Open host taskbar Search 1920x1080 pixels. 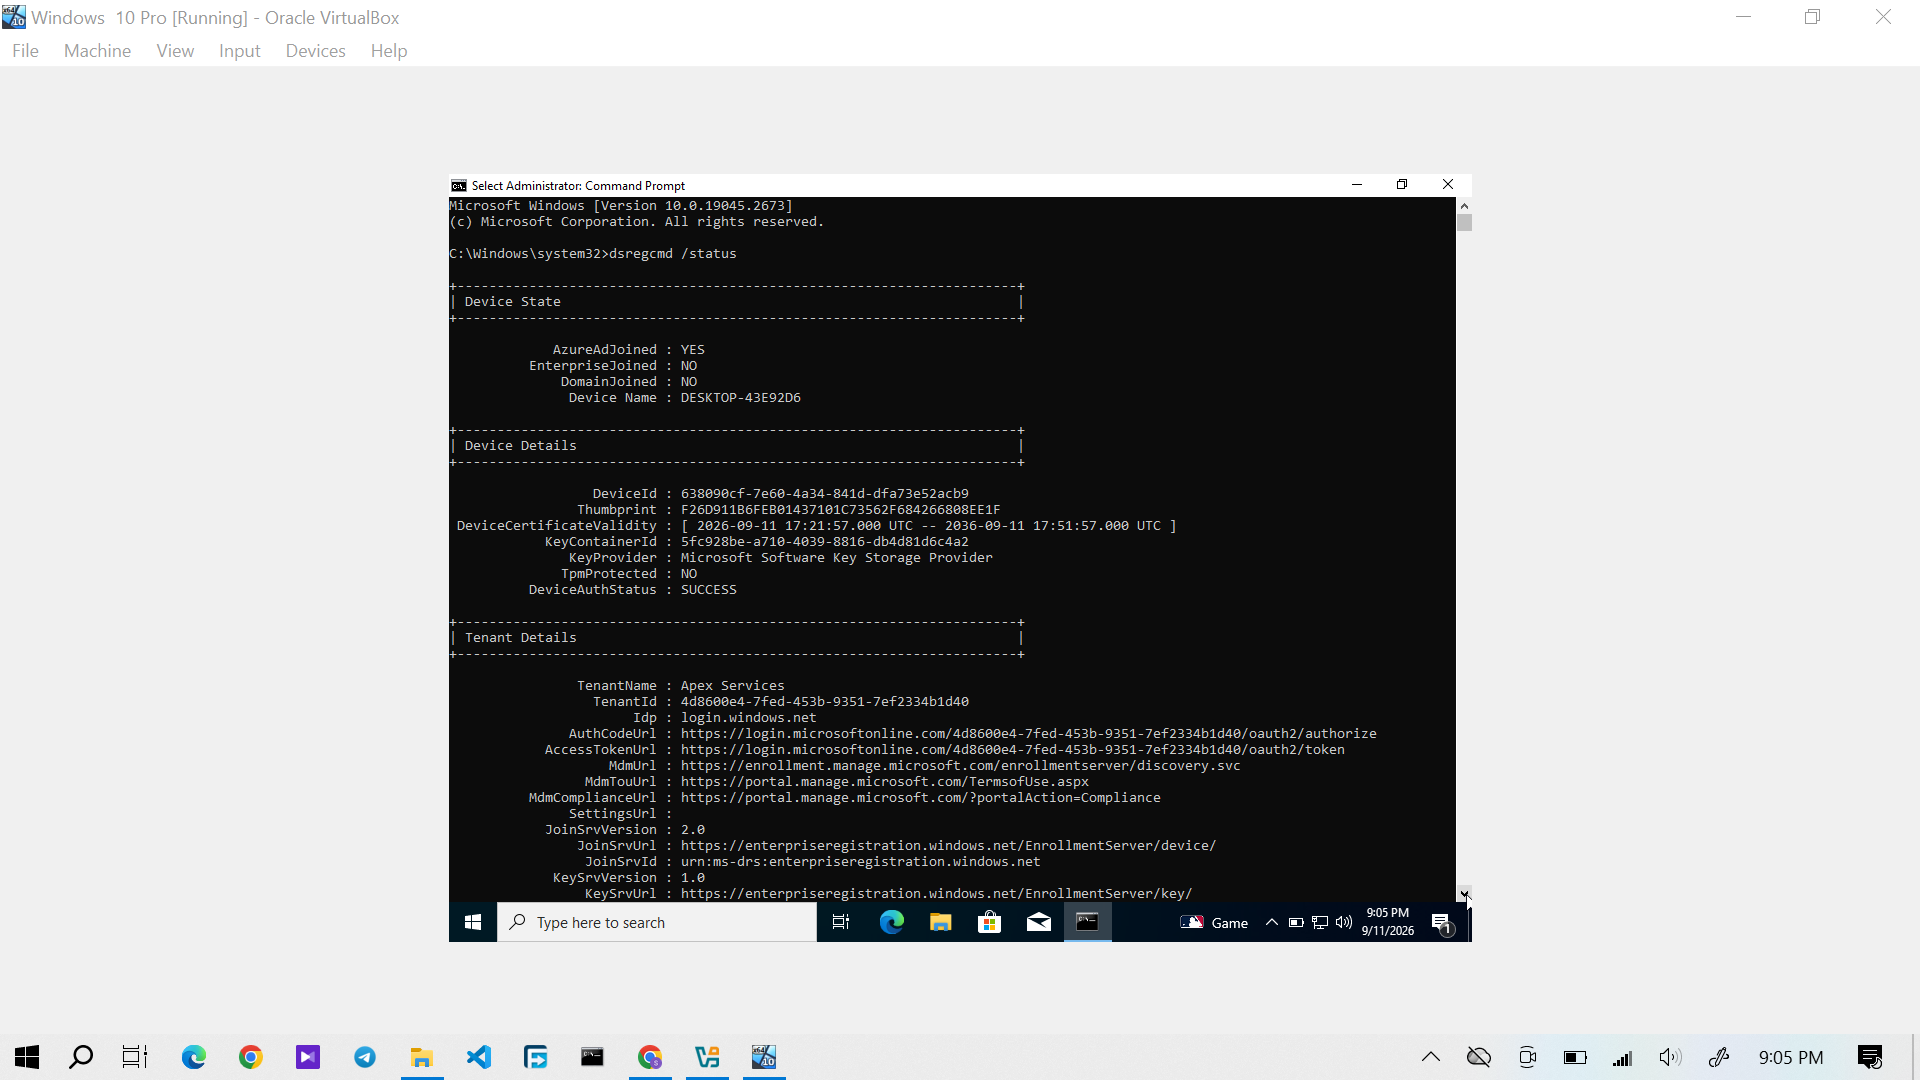click(81, 1057)
